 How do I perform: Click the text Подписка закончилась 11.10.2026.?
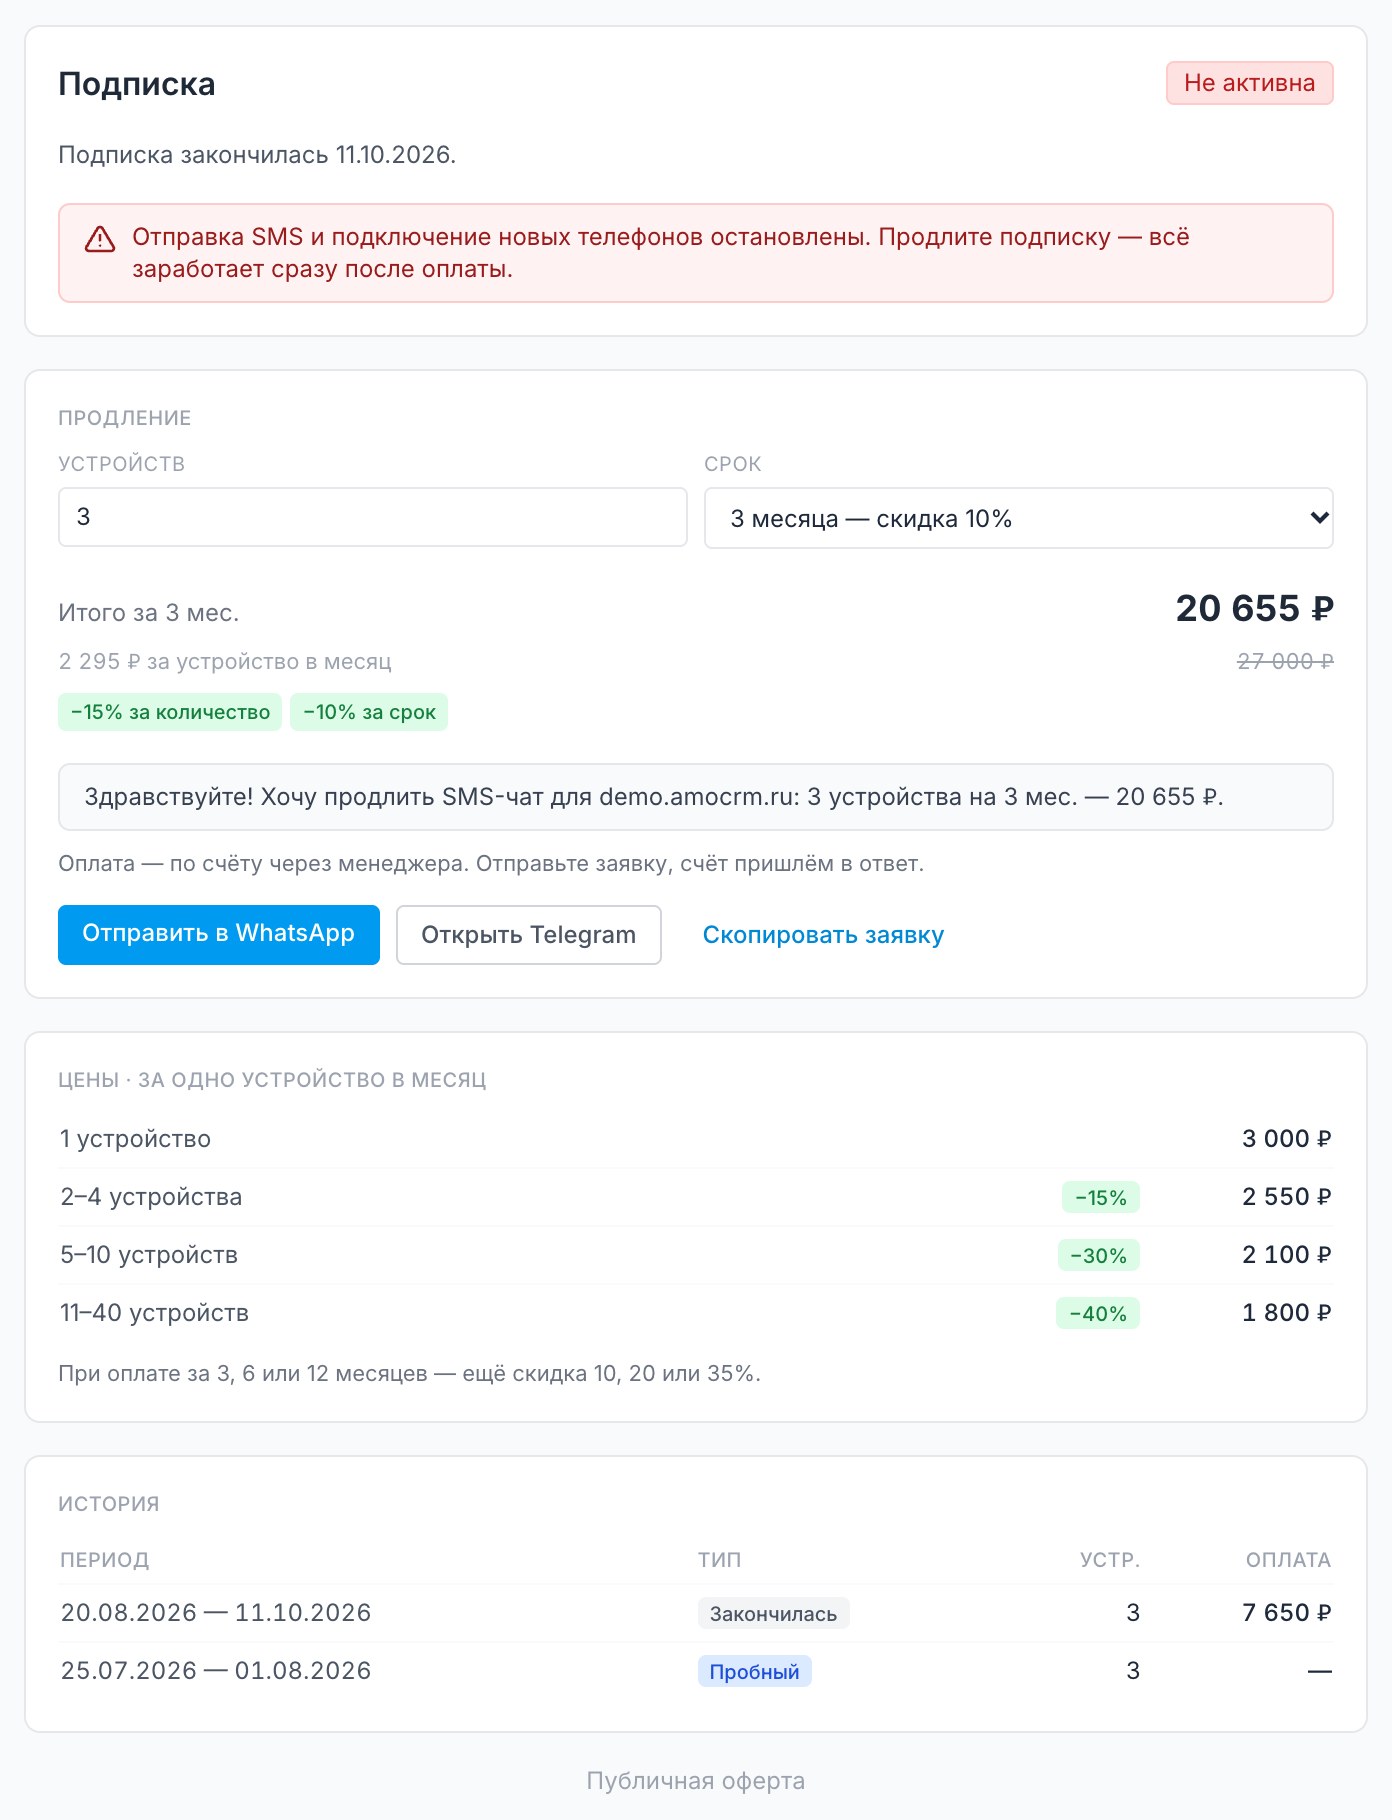(257, 155)
